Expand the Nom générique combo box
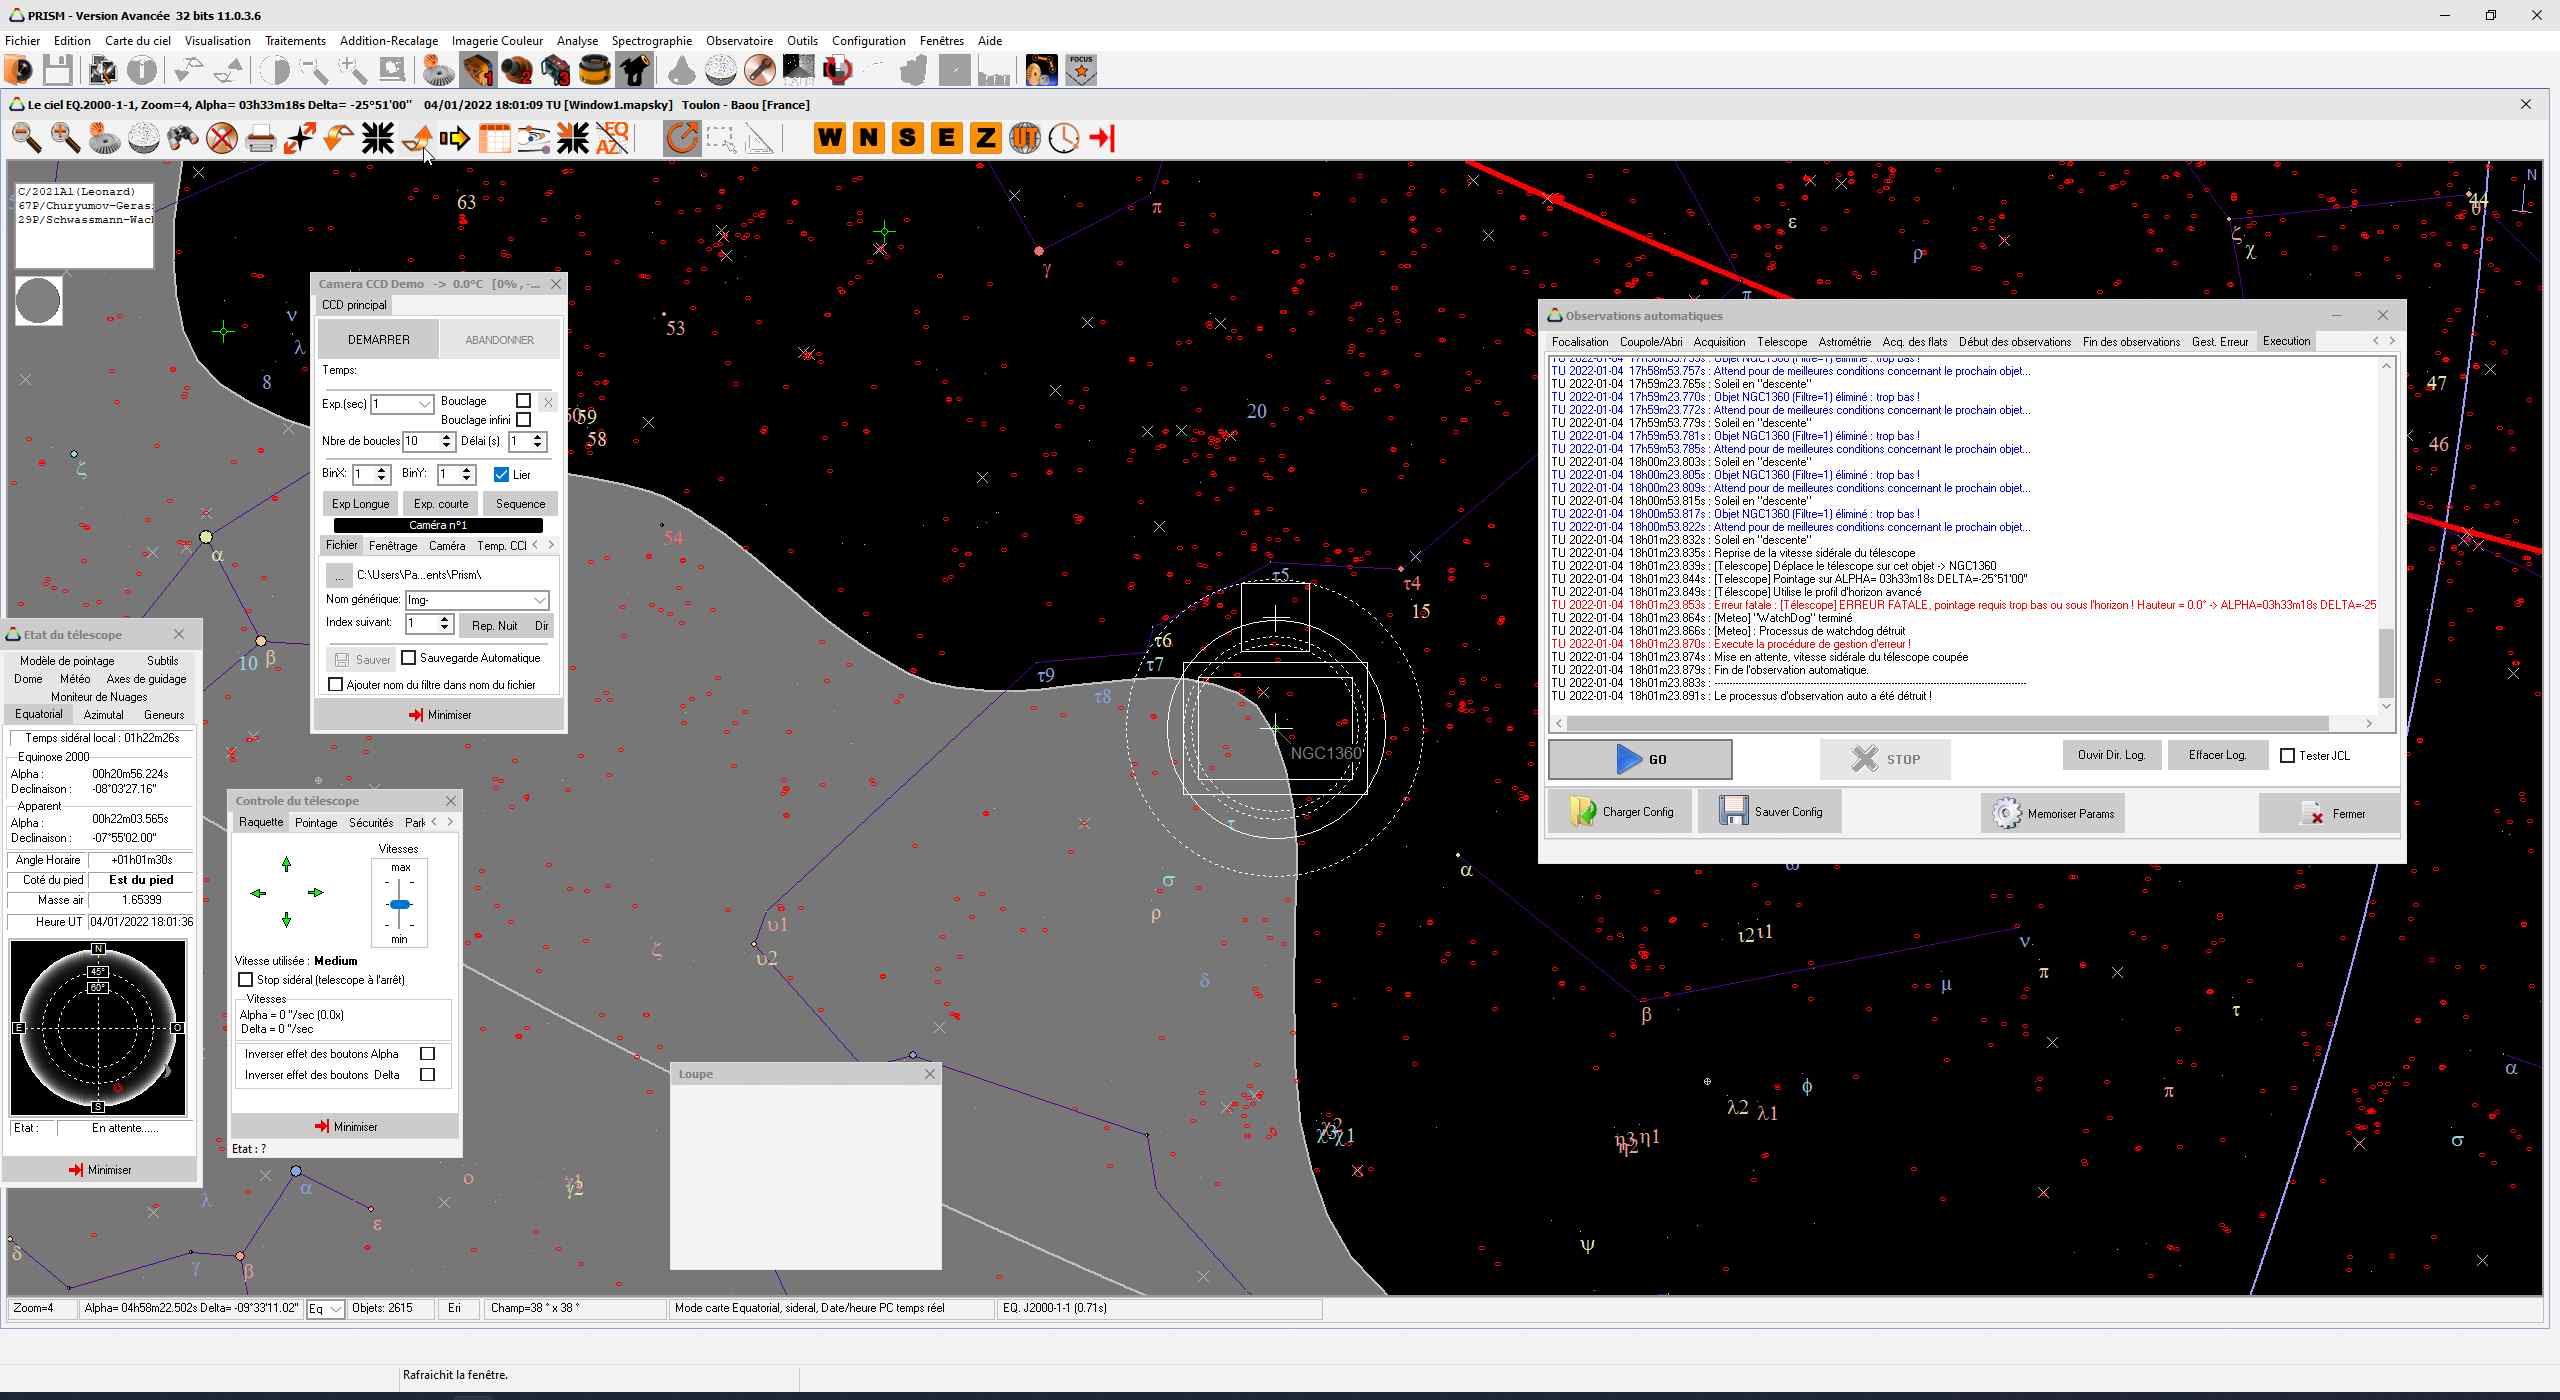This screenshot has width=2560, height=1400. 539,600
